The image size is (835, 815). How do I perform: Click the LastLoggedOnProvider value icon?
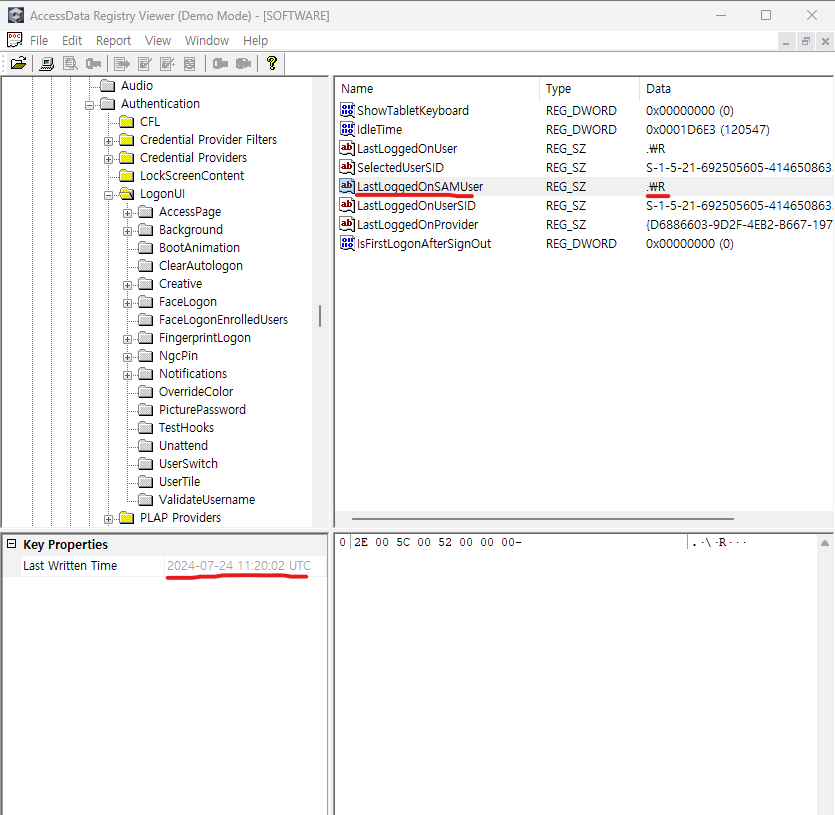347,224
